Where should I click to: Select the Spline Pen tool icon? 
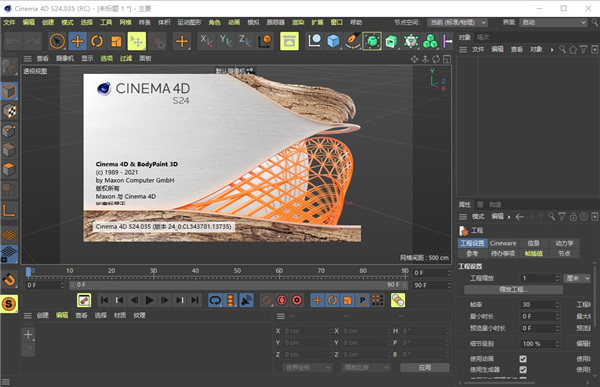(x=352, y=41)
